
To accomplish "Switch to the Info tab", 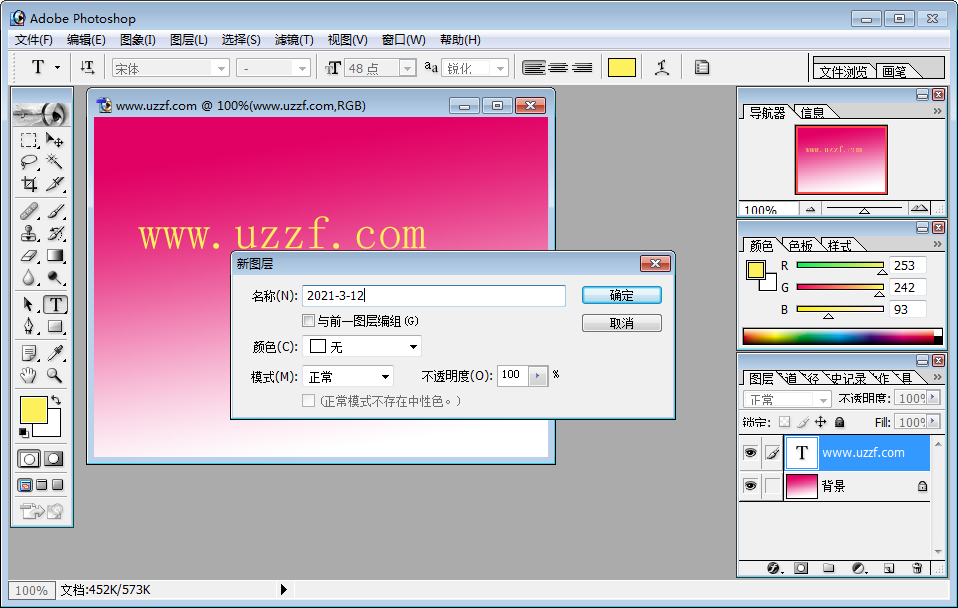I will point(813,112).
